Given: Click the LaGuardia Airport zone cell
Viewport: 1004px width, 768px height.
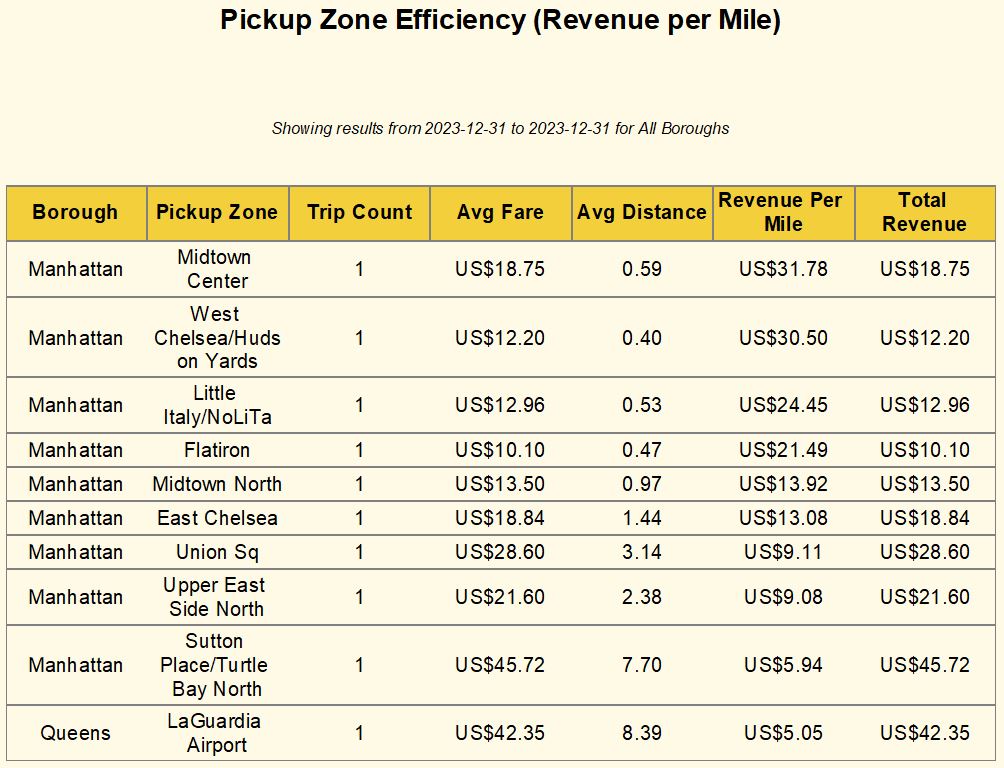Looking at the screenshot, I should pyautogui.click(x=217, y=733).
